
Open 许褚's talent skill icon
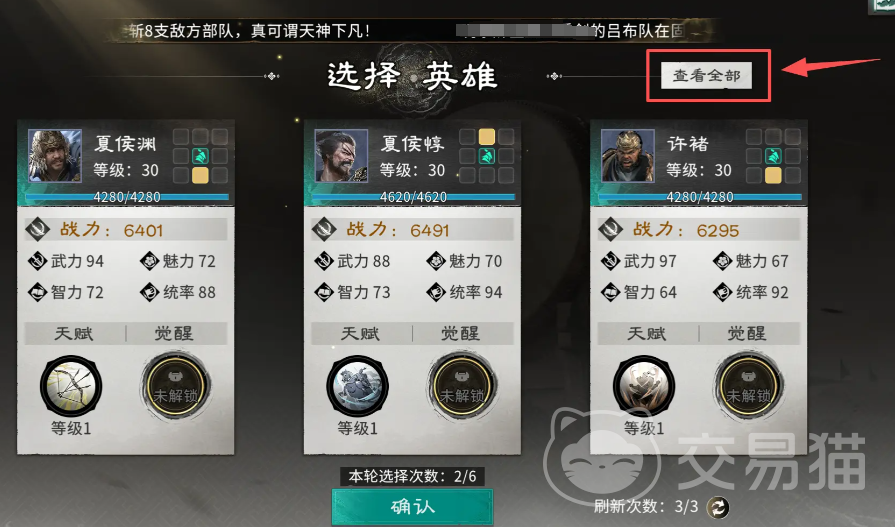[x=644, y=386]
